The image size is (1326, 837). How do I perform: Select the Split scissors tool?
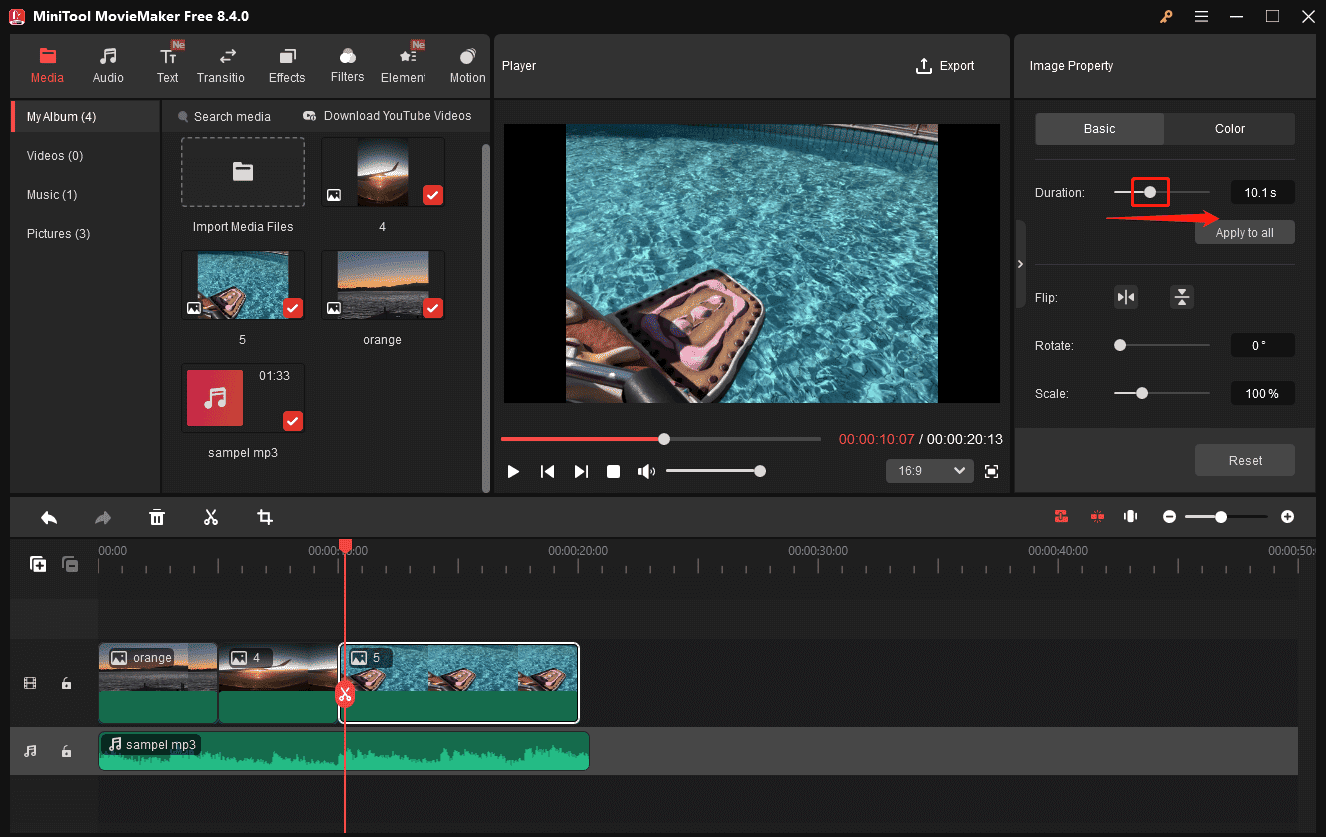[x=211, y=517]
